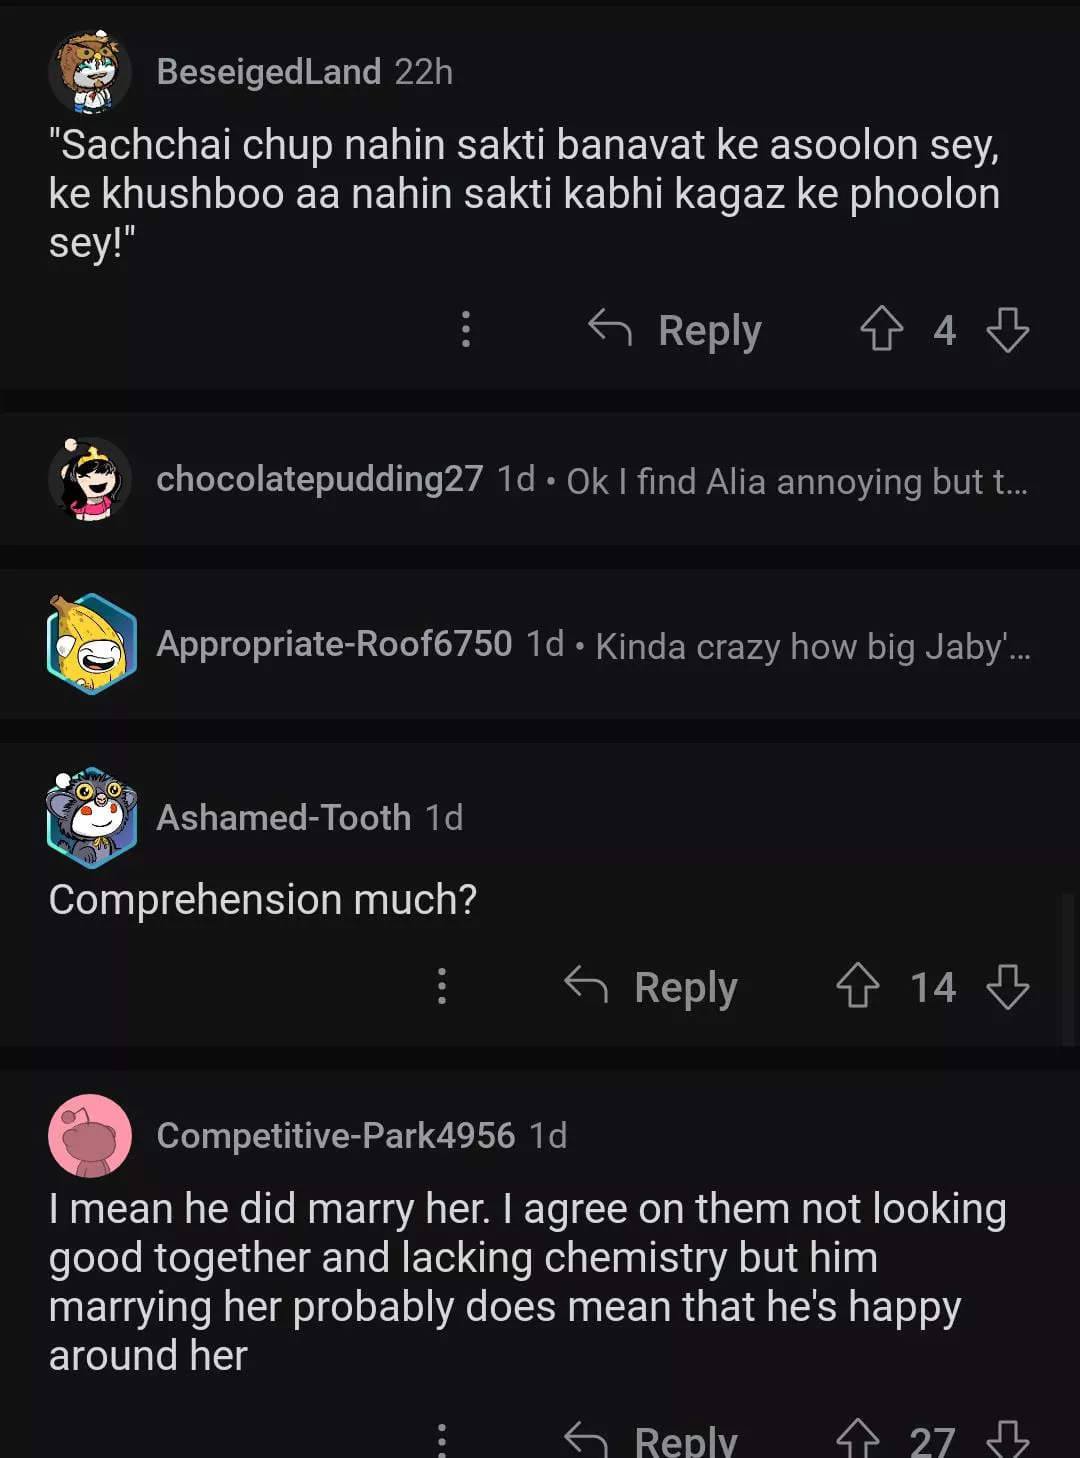Viewport: 1080px width, 1458px height.
Task: Open Ashamed-Tooth's avatar
Action: point(91,817)
